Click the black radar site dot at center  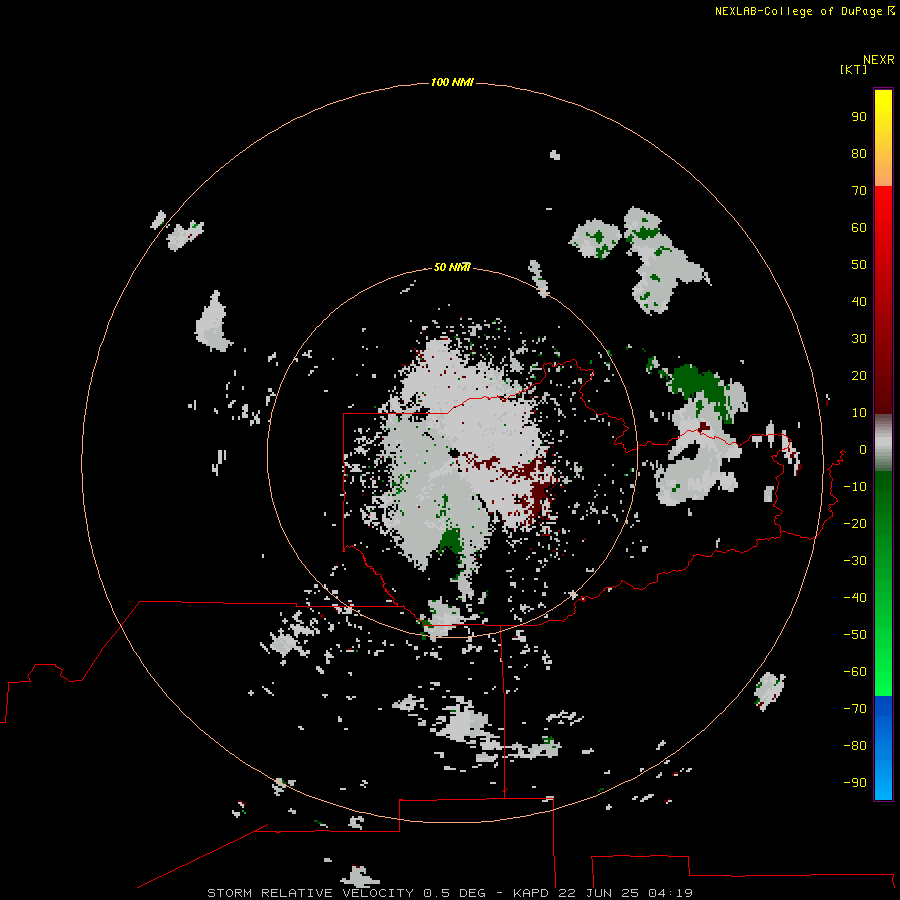click(x=454, y=453)
